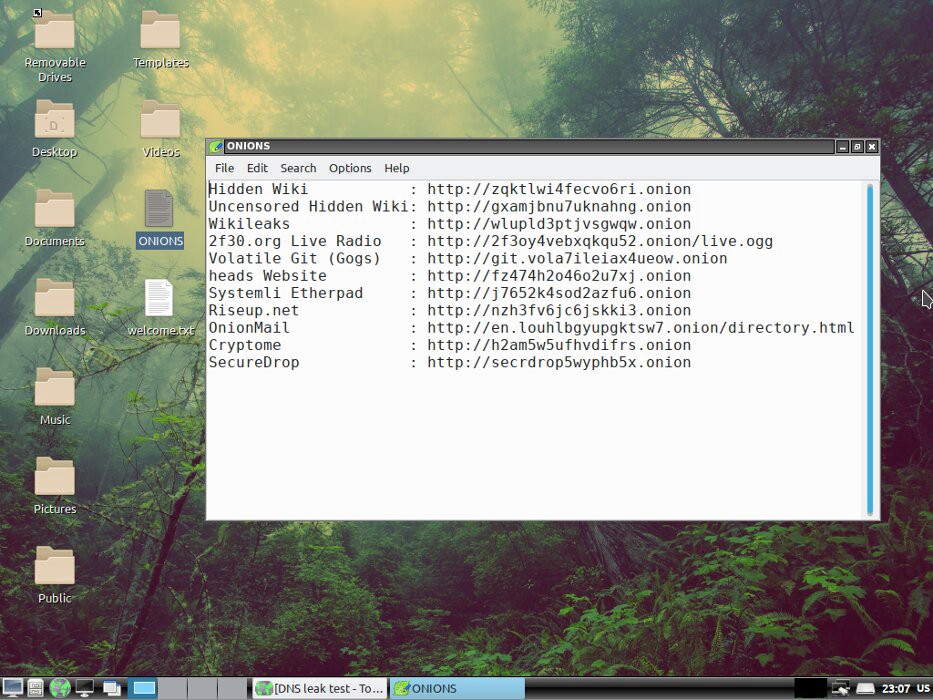Image resolution: width=933 pixels, height=700 pixels.
Task: Select the Downloads folder icon
Action: 55,298
